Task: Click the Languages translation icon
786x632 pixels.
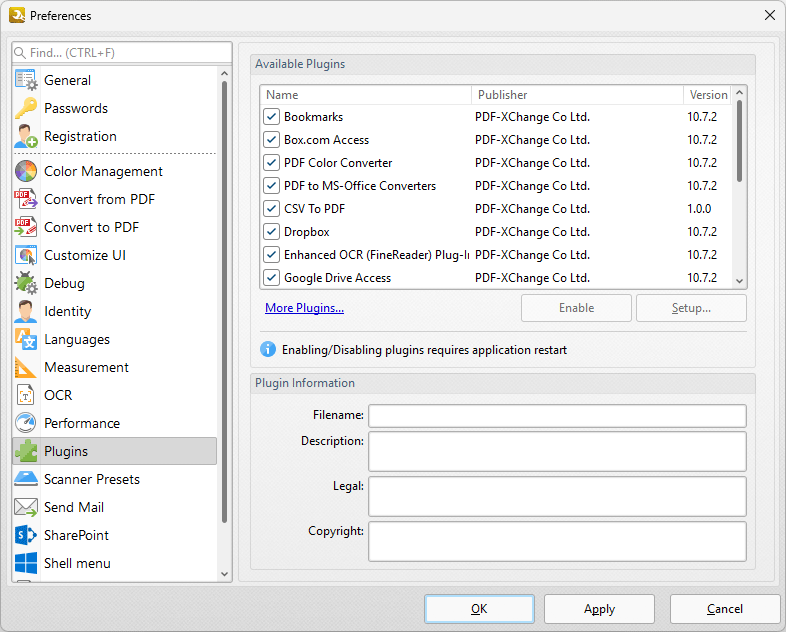Action: [26, 339]
